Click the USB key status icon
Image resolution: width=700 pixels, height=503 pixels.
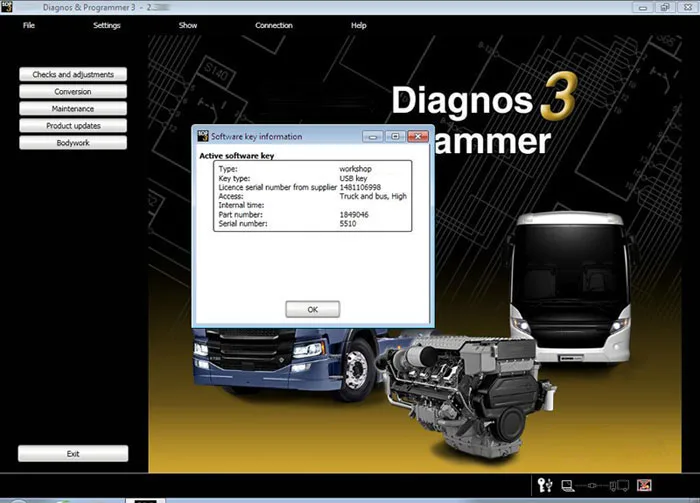point(545,485)
